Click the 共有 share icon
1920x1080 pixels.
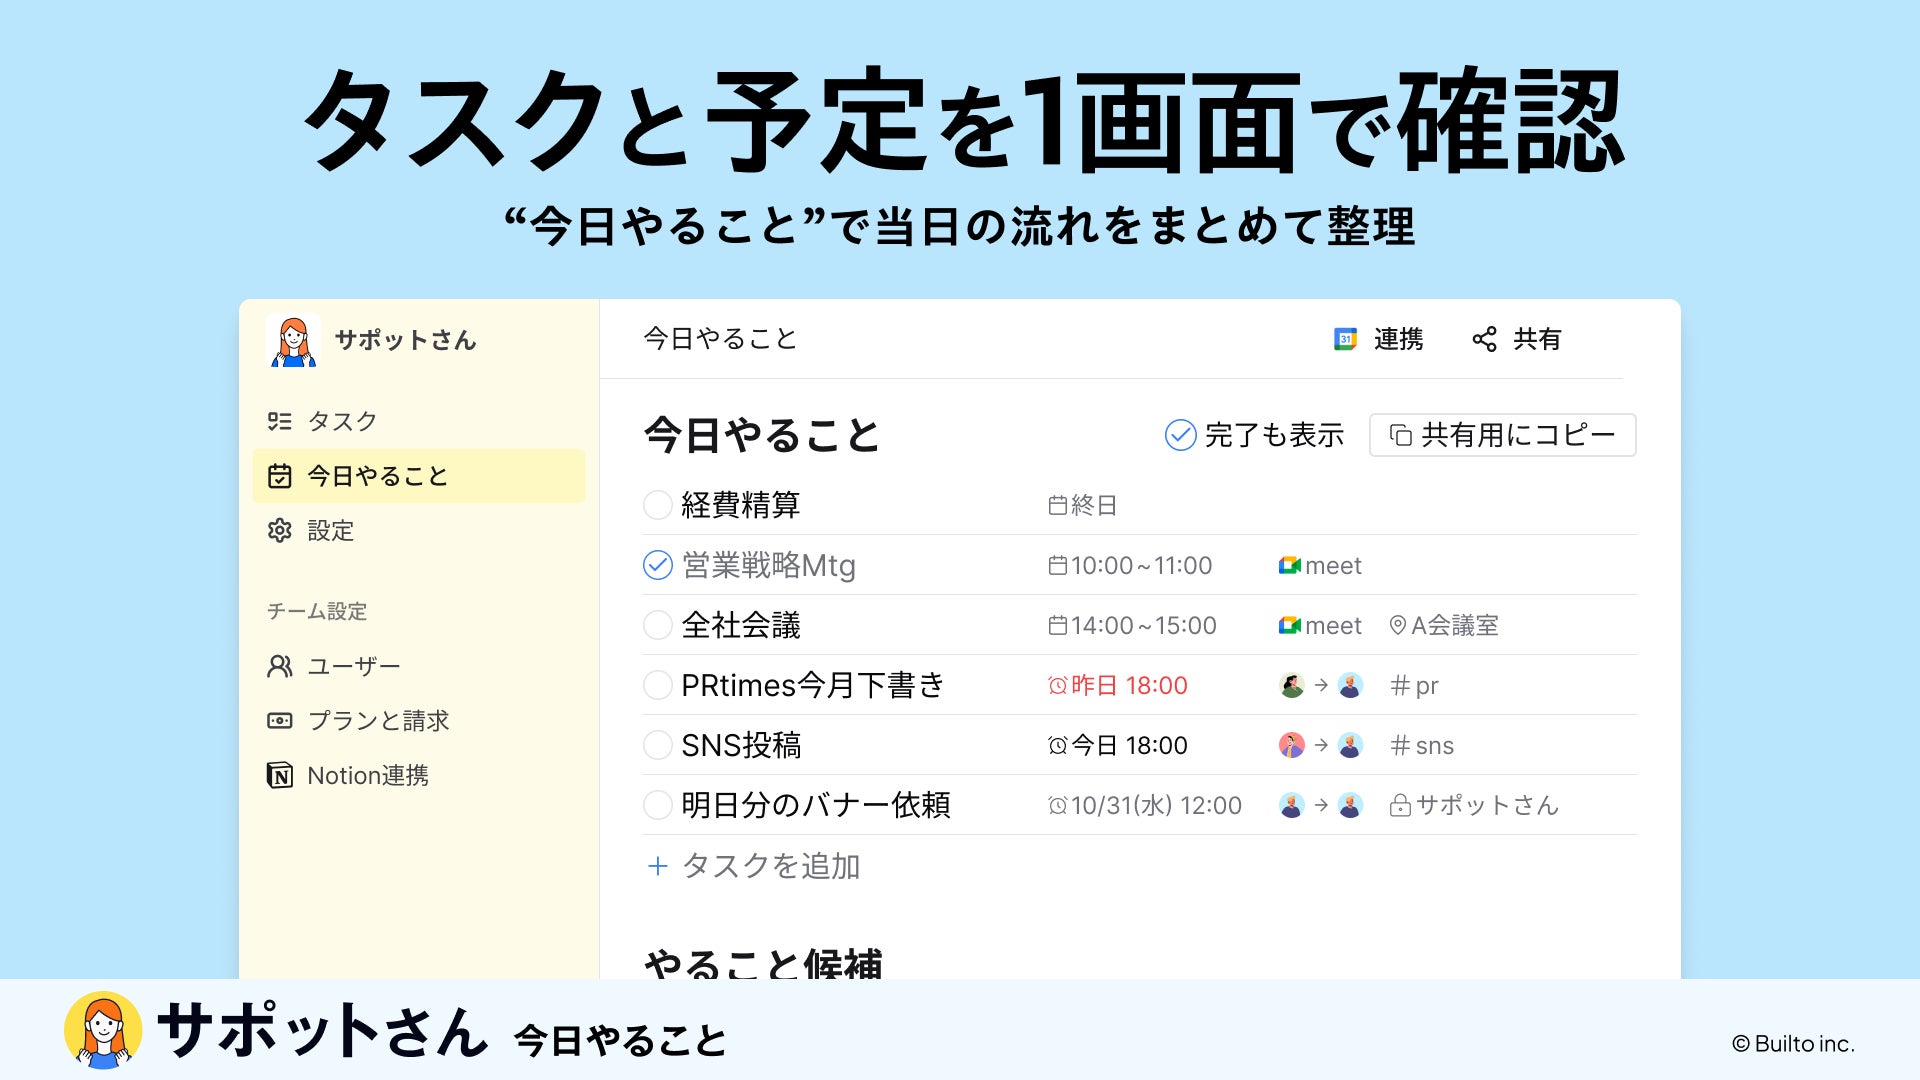(x=1484, y=339)
